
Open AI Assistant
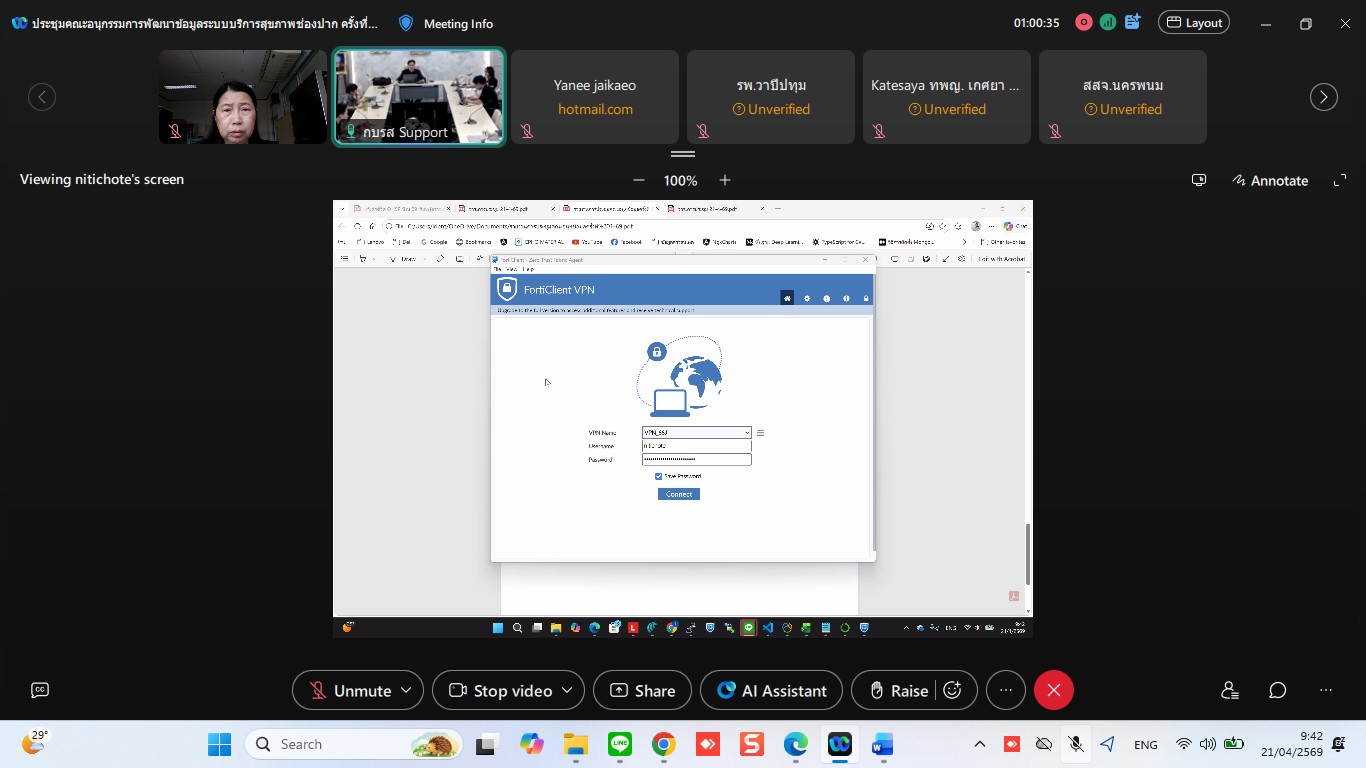771,690
